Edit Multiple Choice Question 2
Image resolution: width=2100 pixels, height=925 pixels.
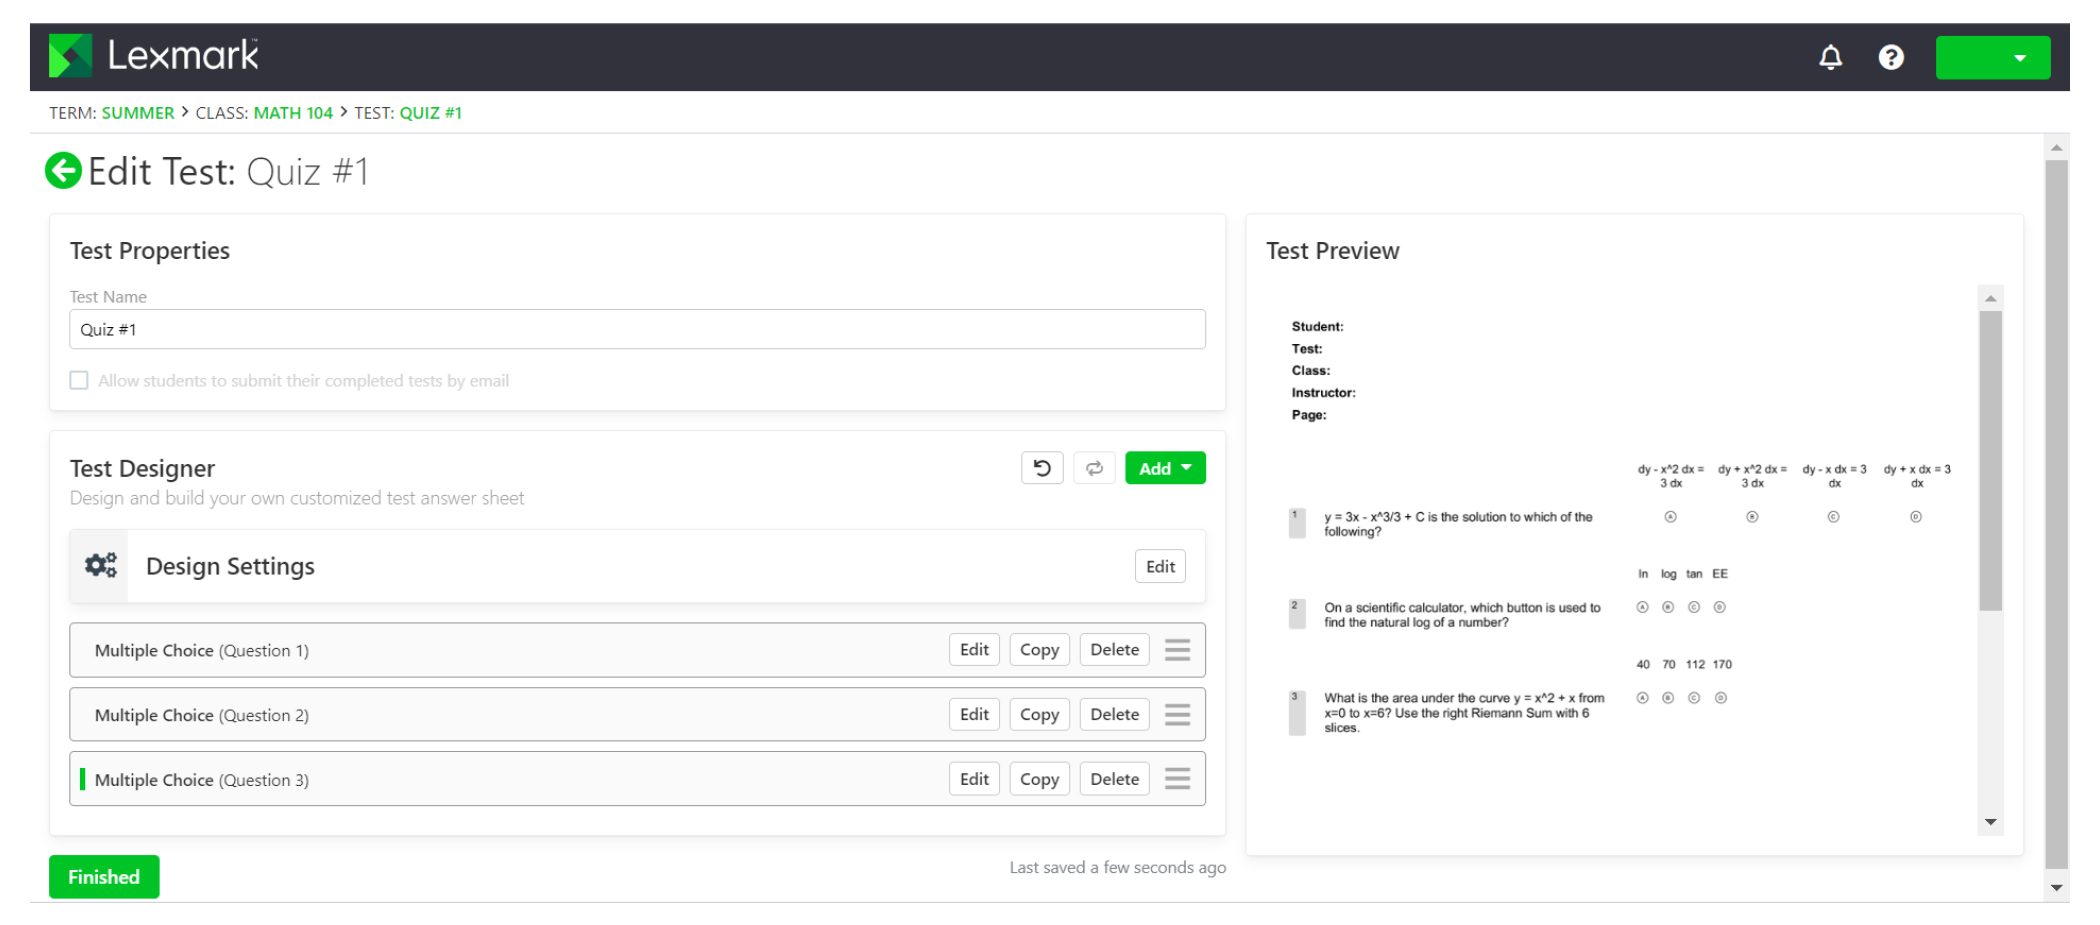click(x=974, y=714)
